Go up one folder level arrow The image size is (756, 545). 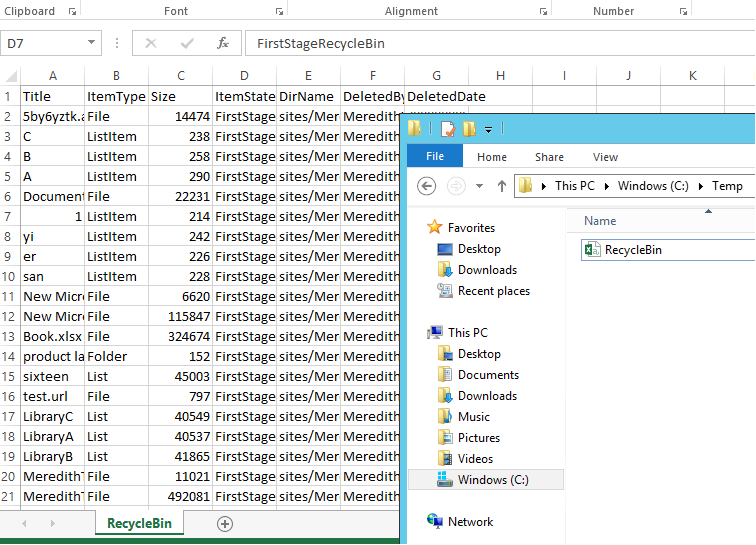(x=502, y=186)
